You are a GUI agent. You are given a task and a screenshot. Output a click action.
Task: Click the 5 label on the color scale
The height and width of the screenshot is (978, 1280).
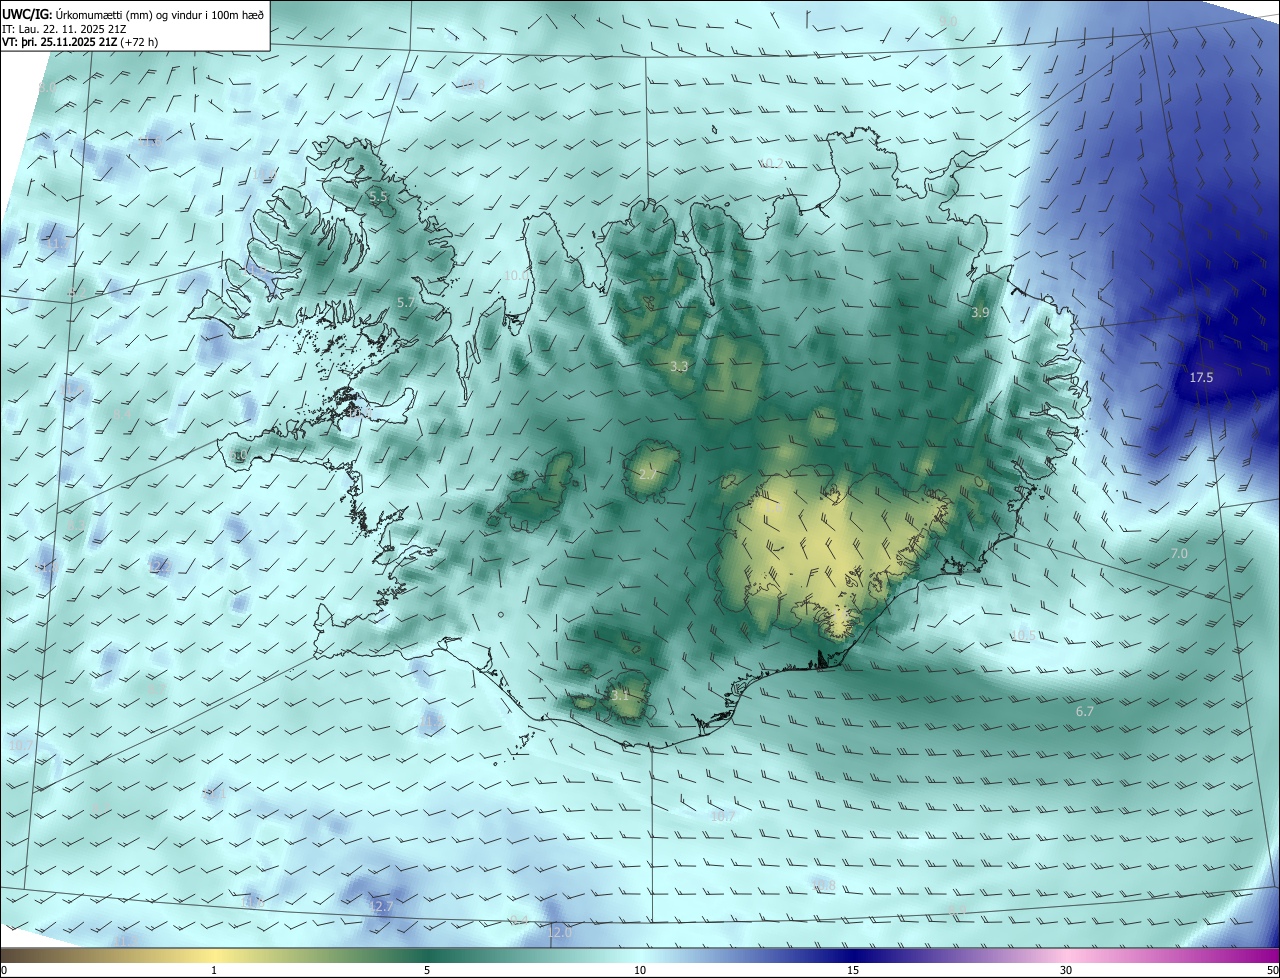point(427,970)
